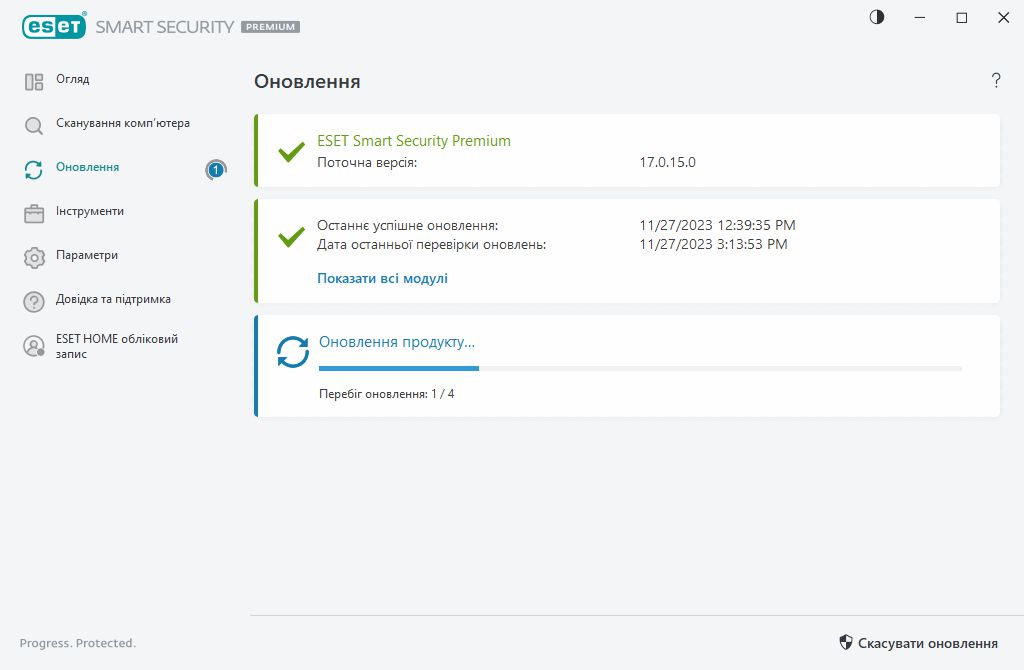Click the product update progress bar

pyautogui.click(x=639, y=369)
